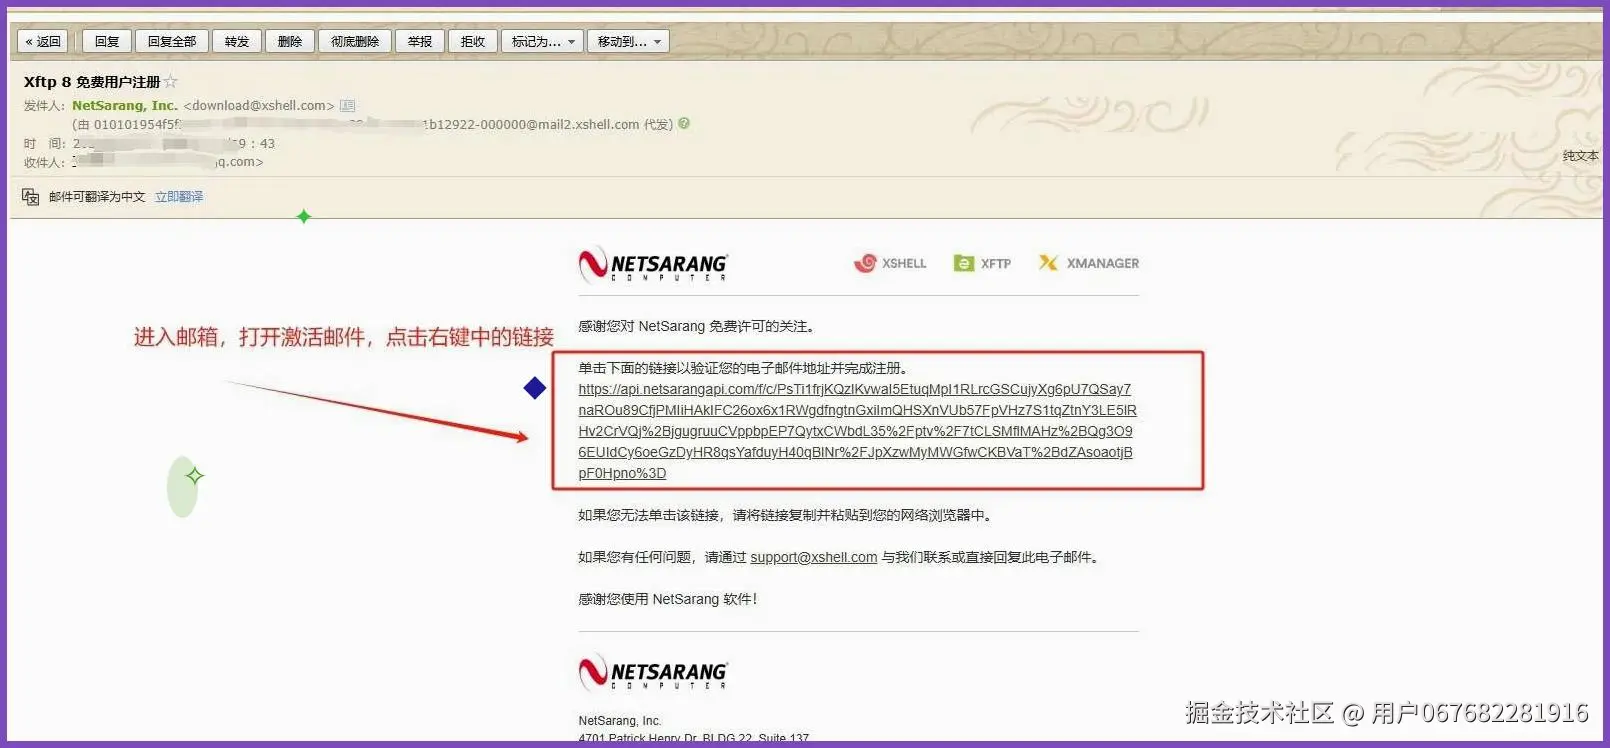Click the footer NetSarang Computer logo
This screenshot has height=748, width=1610.
pos(653,672)
